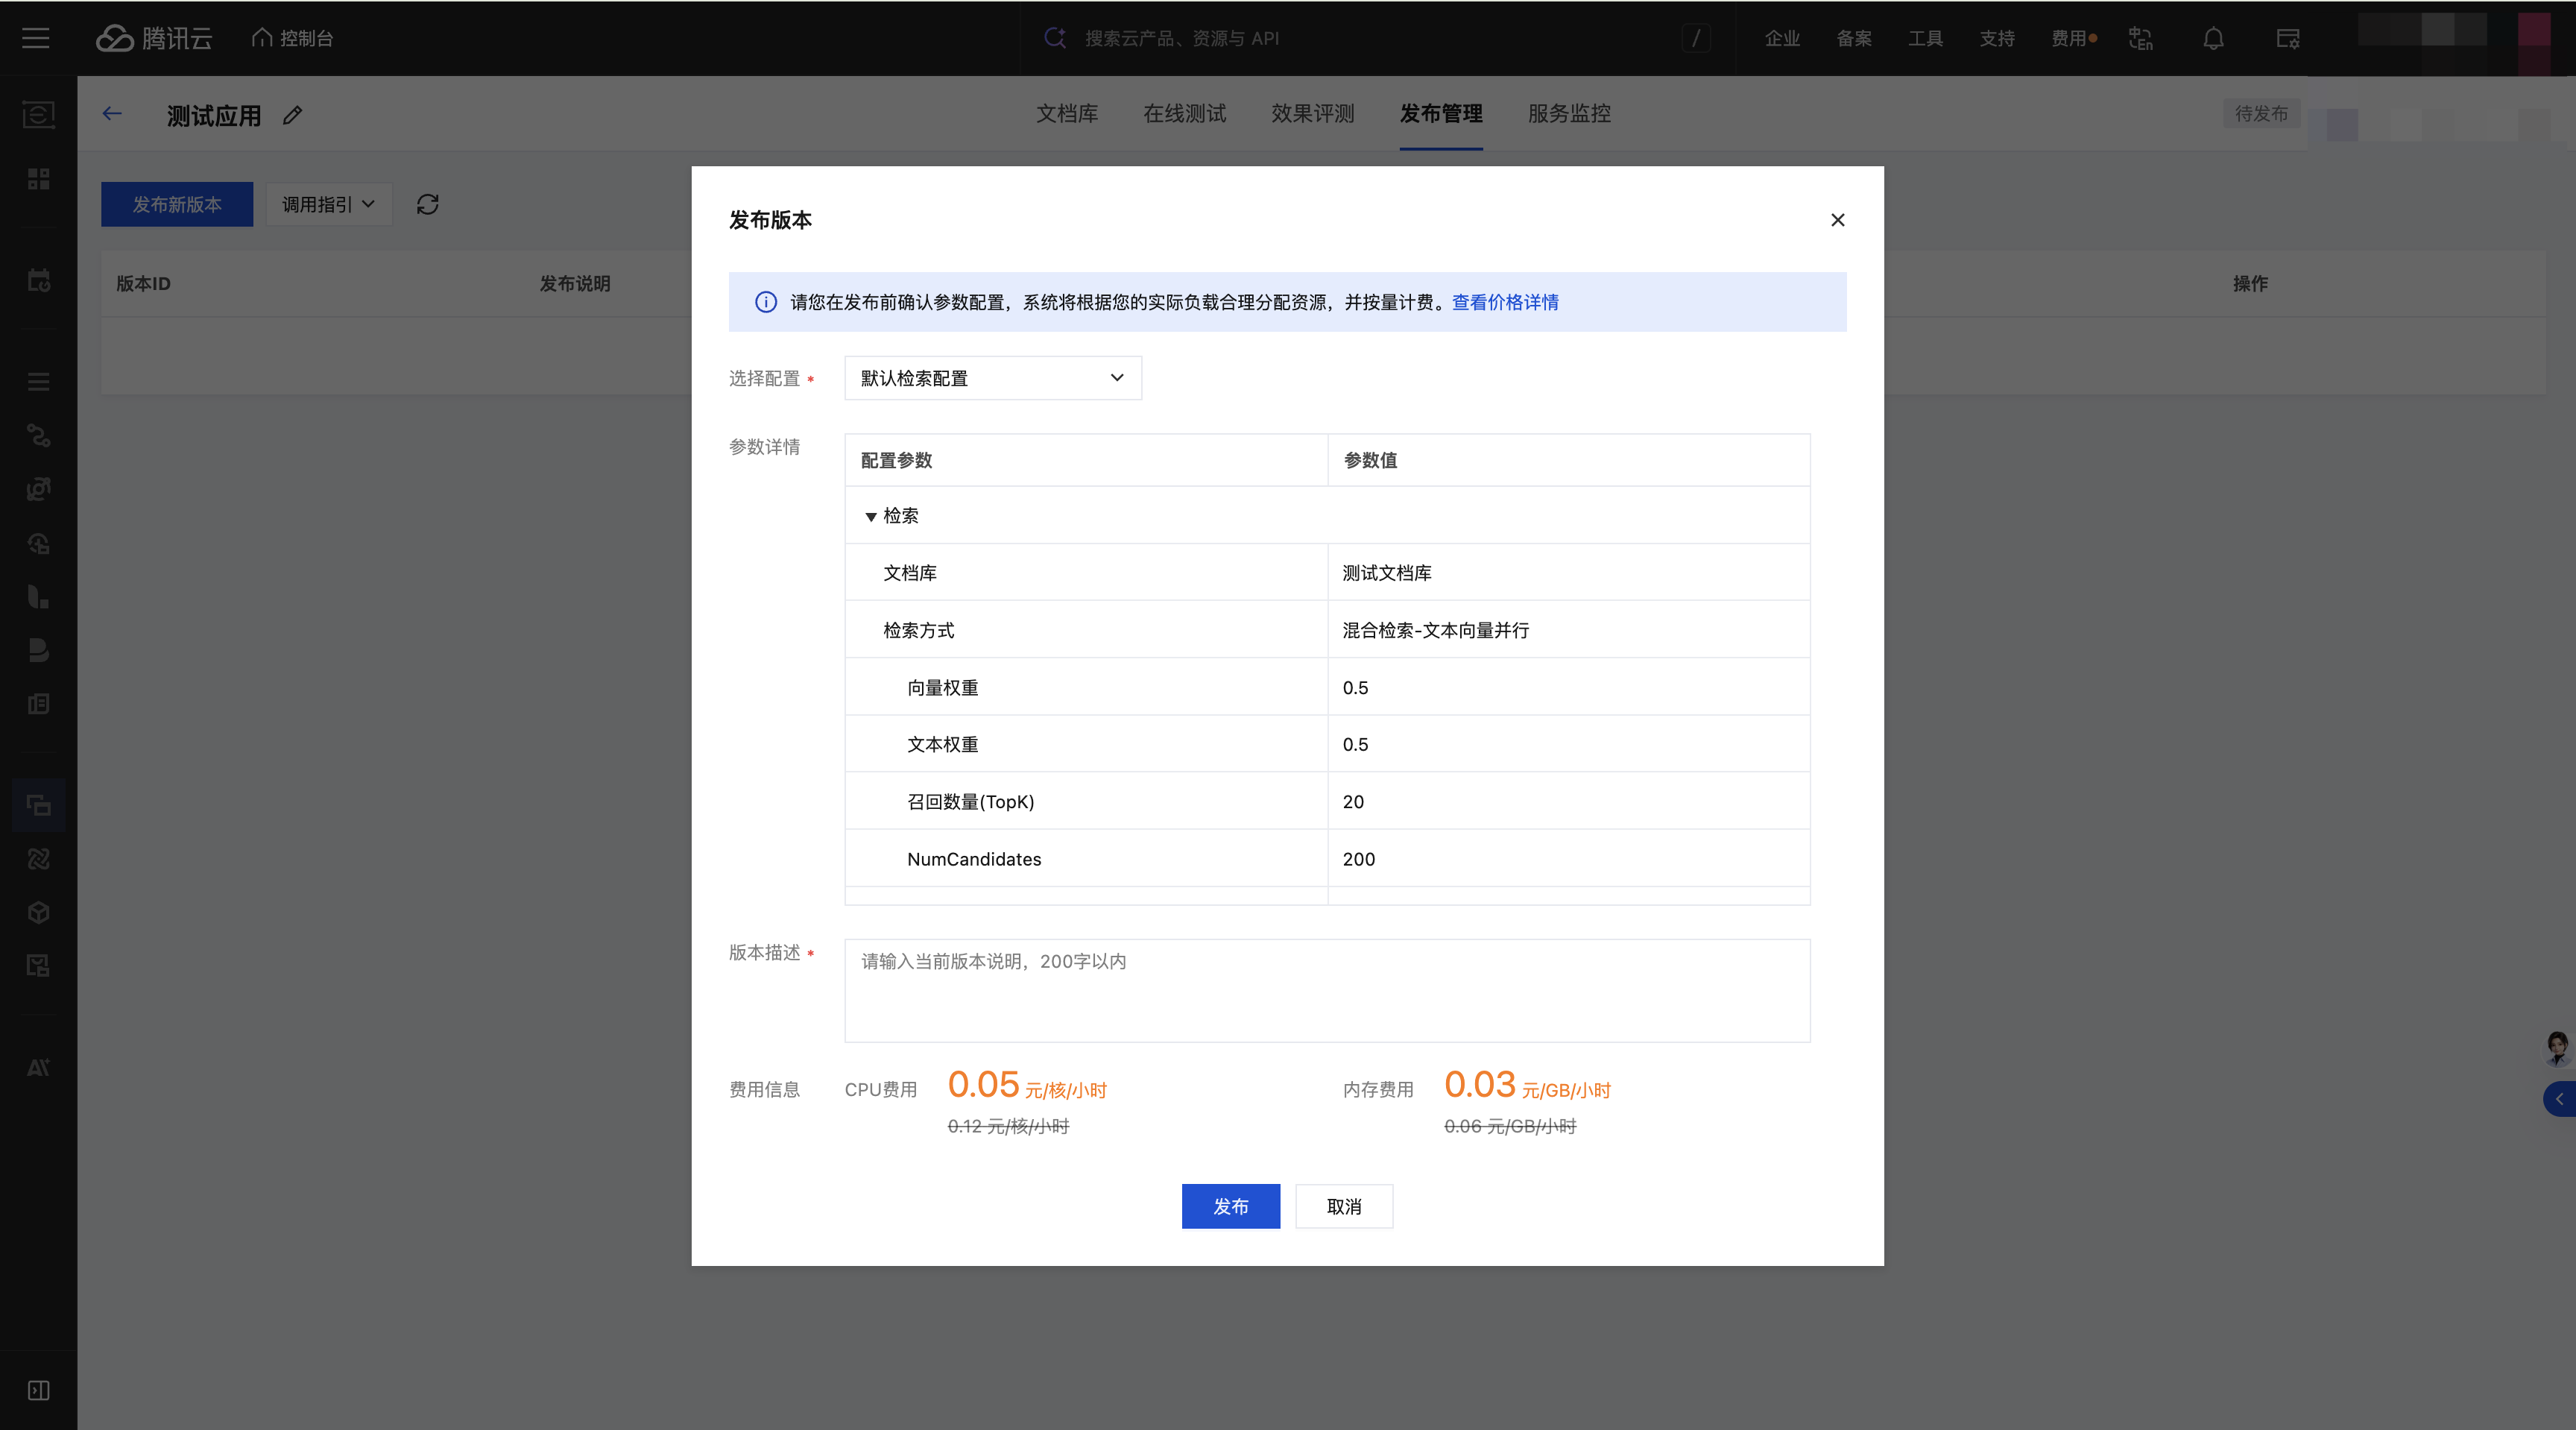Open the sidebar boot-shaped icon
2576x1430 pixels.
pos(38,597)
